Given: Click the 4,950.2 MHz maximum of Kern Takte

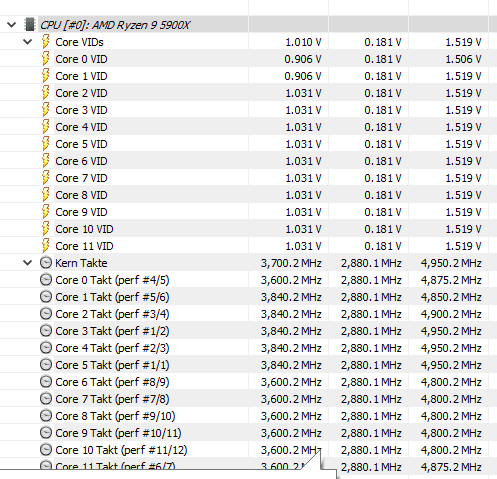Looking at the screenshot, I should pyautogui.click(x=451, y=263).
